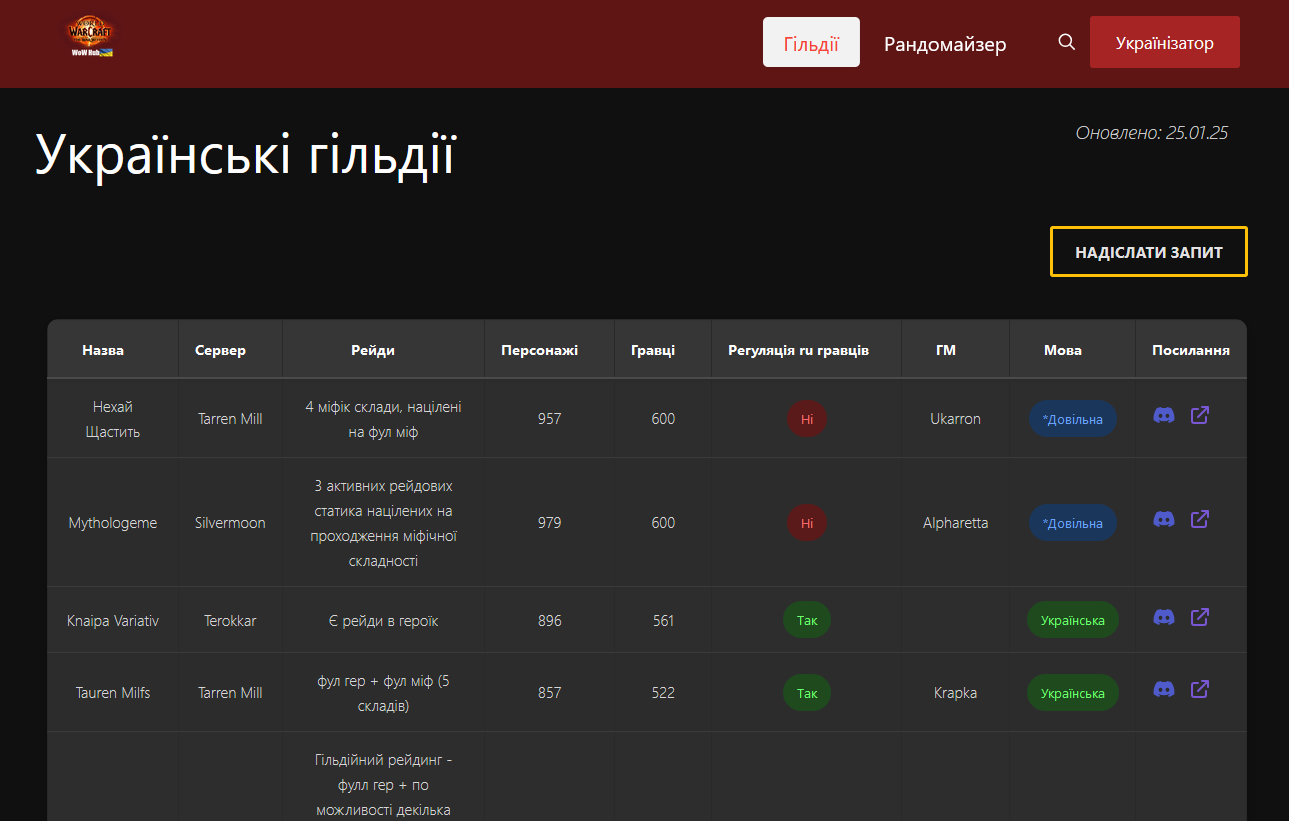
Task: Click the Гравці column header
Action: [x=661, y=349]
